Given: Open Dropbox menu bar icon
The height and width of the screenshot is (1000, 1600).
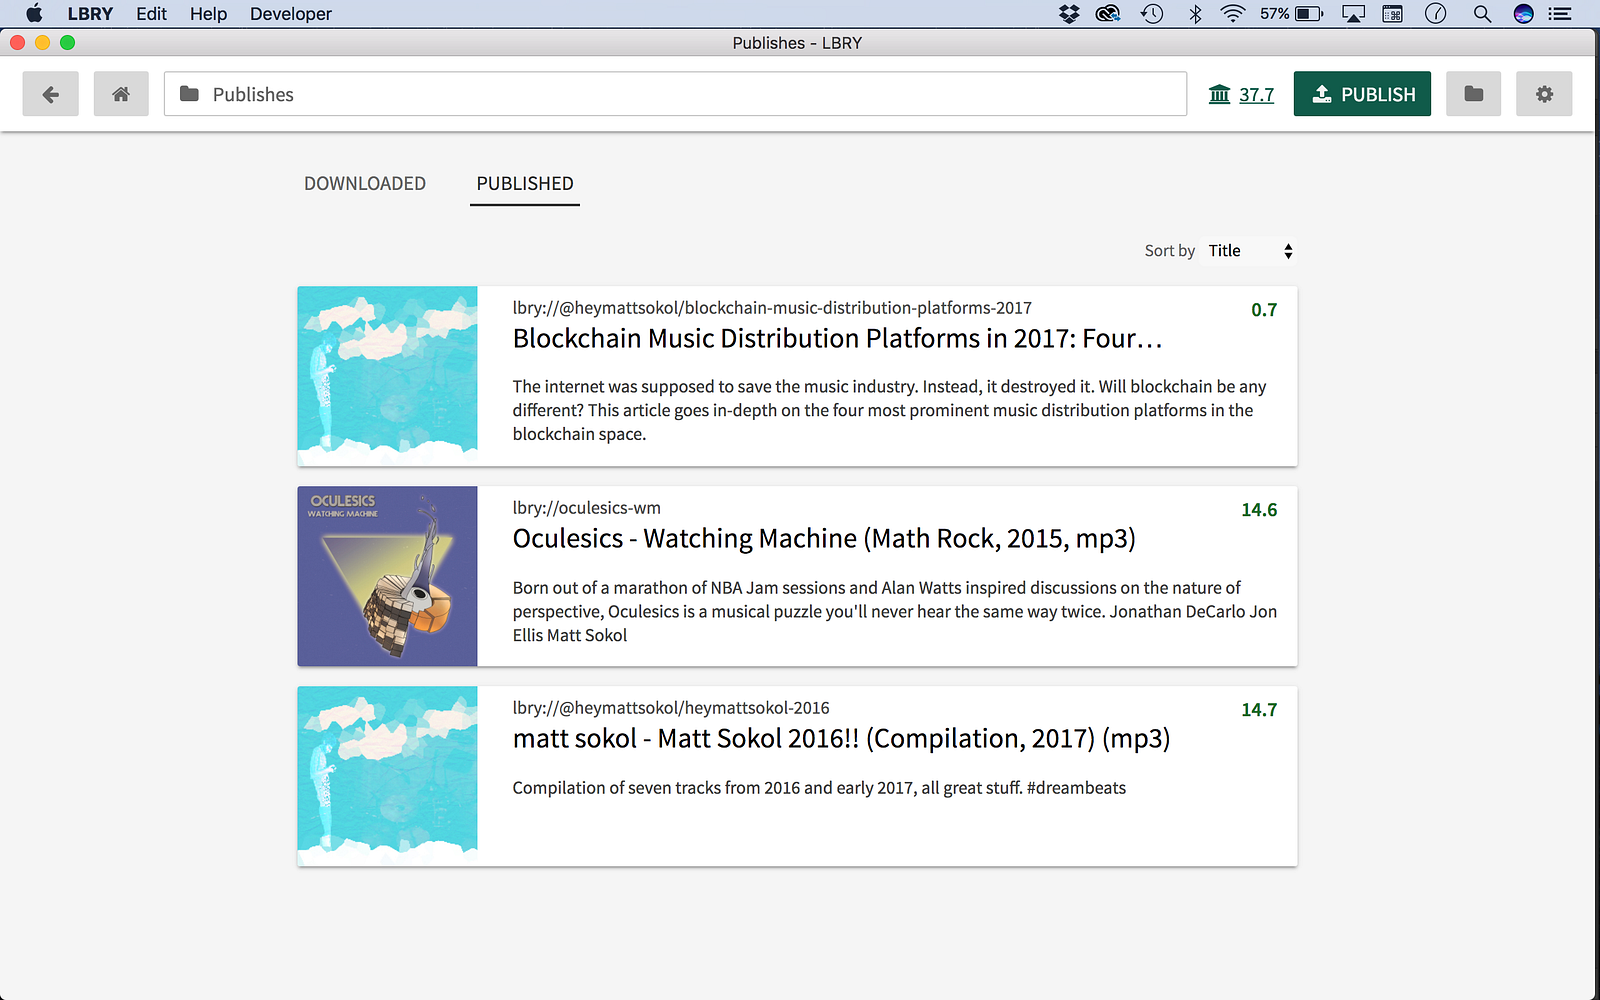Looking at the screenshot, I should (x=1069, y=14).
